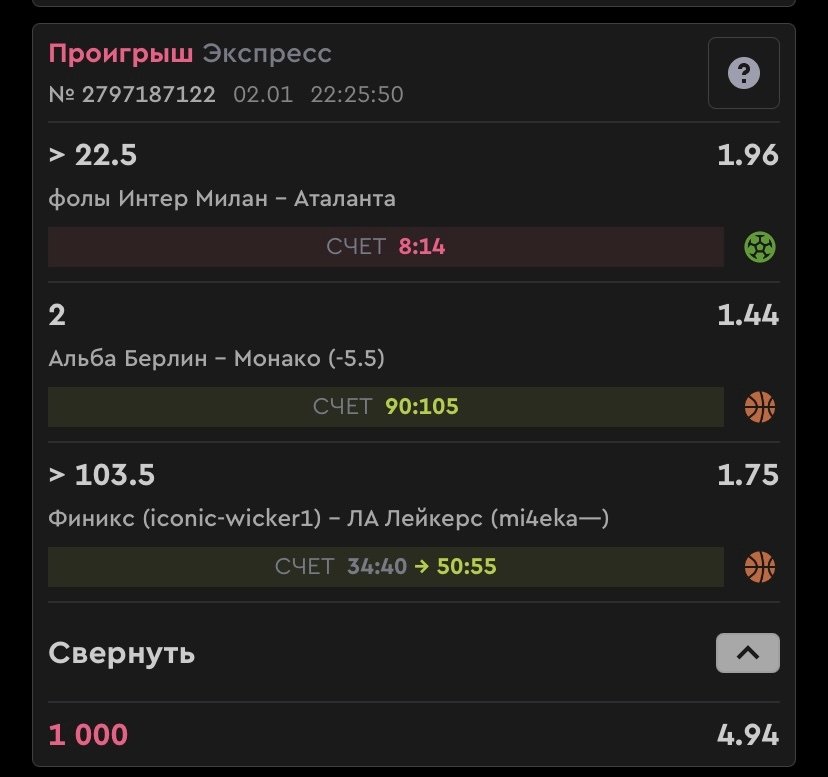Click the question mark help icon

743,73
